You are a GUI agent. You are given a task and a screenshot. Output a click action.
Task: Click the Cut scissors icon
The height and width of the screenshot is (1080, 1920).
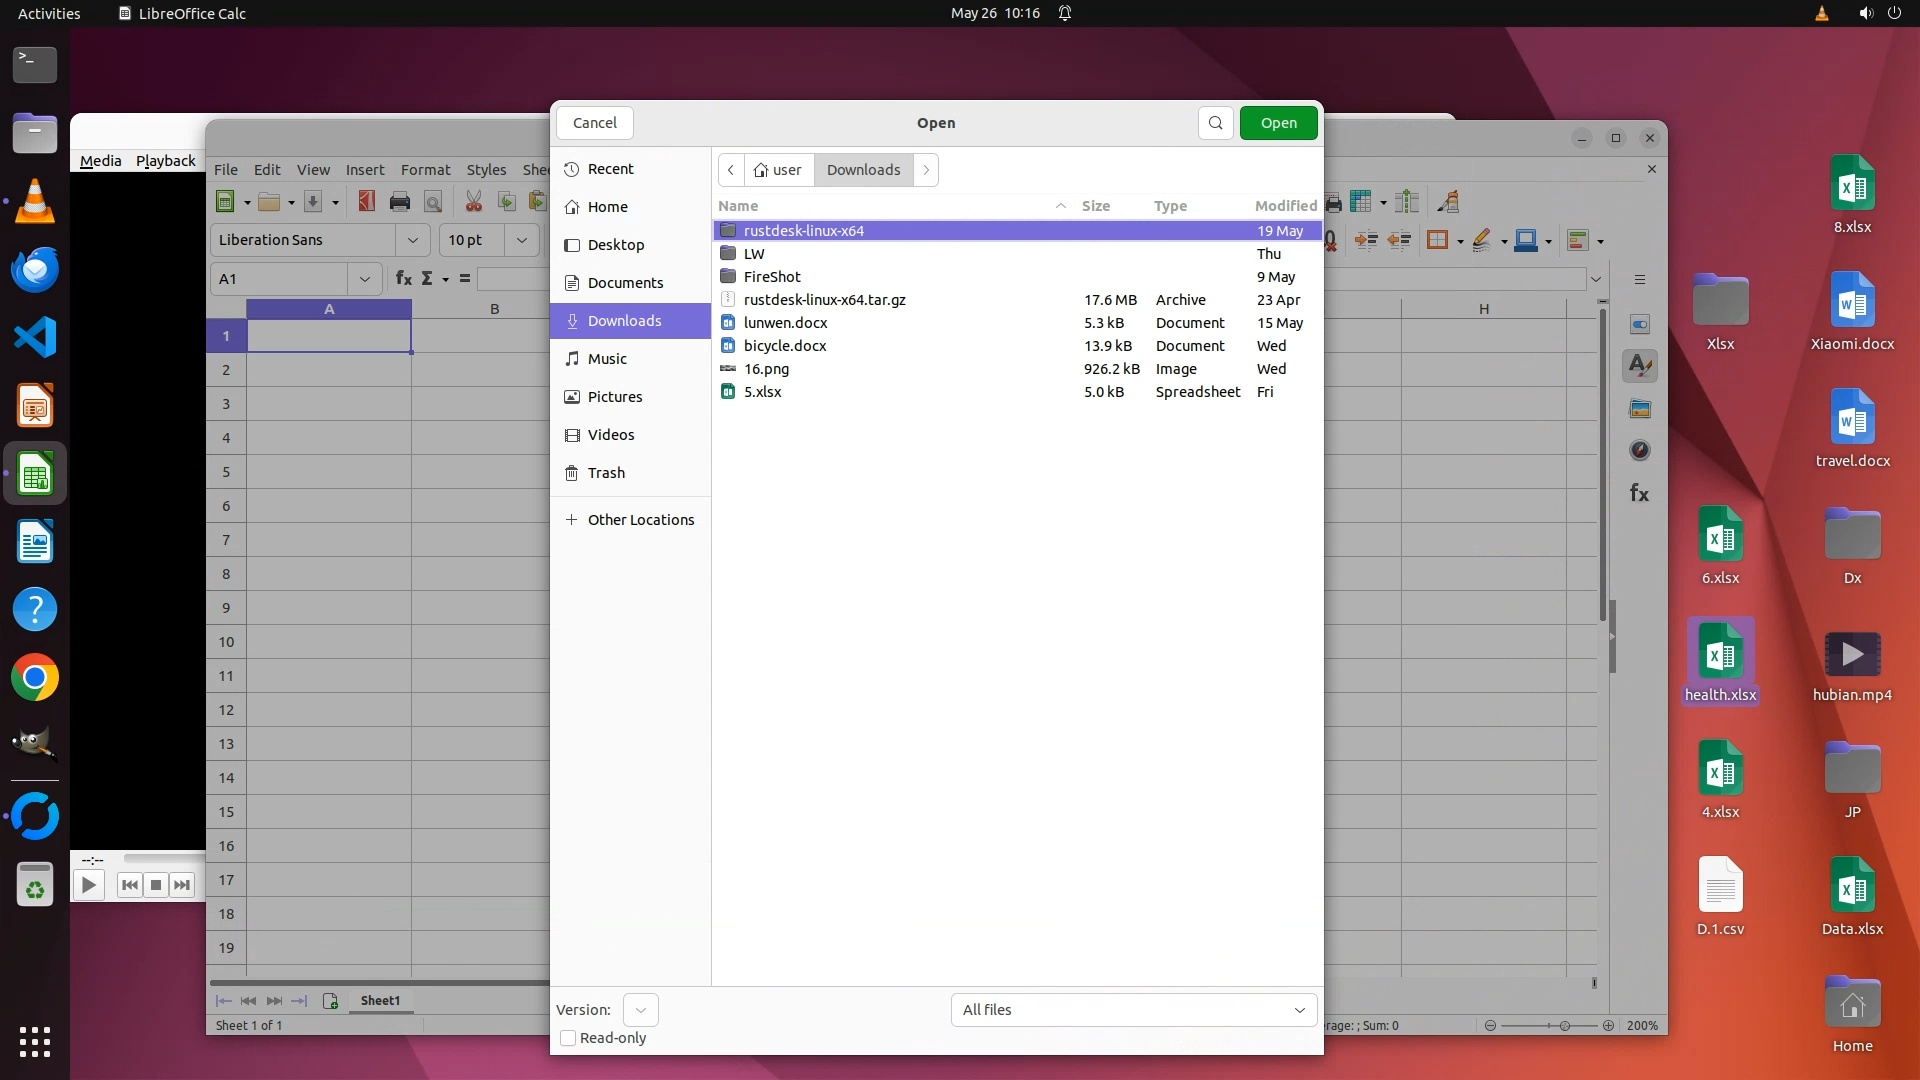click(x=474, y=202)
